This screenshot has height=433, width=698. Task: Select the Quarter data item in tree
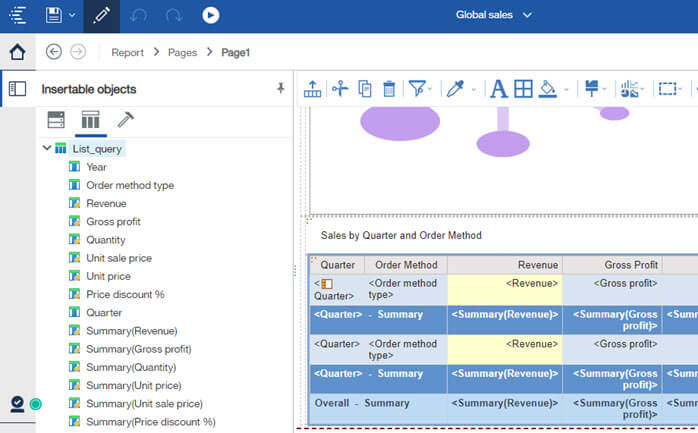coord(104,313)
